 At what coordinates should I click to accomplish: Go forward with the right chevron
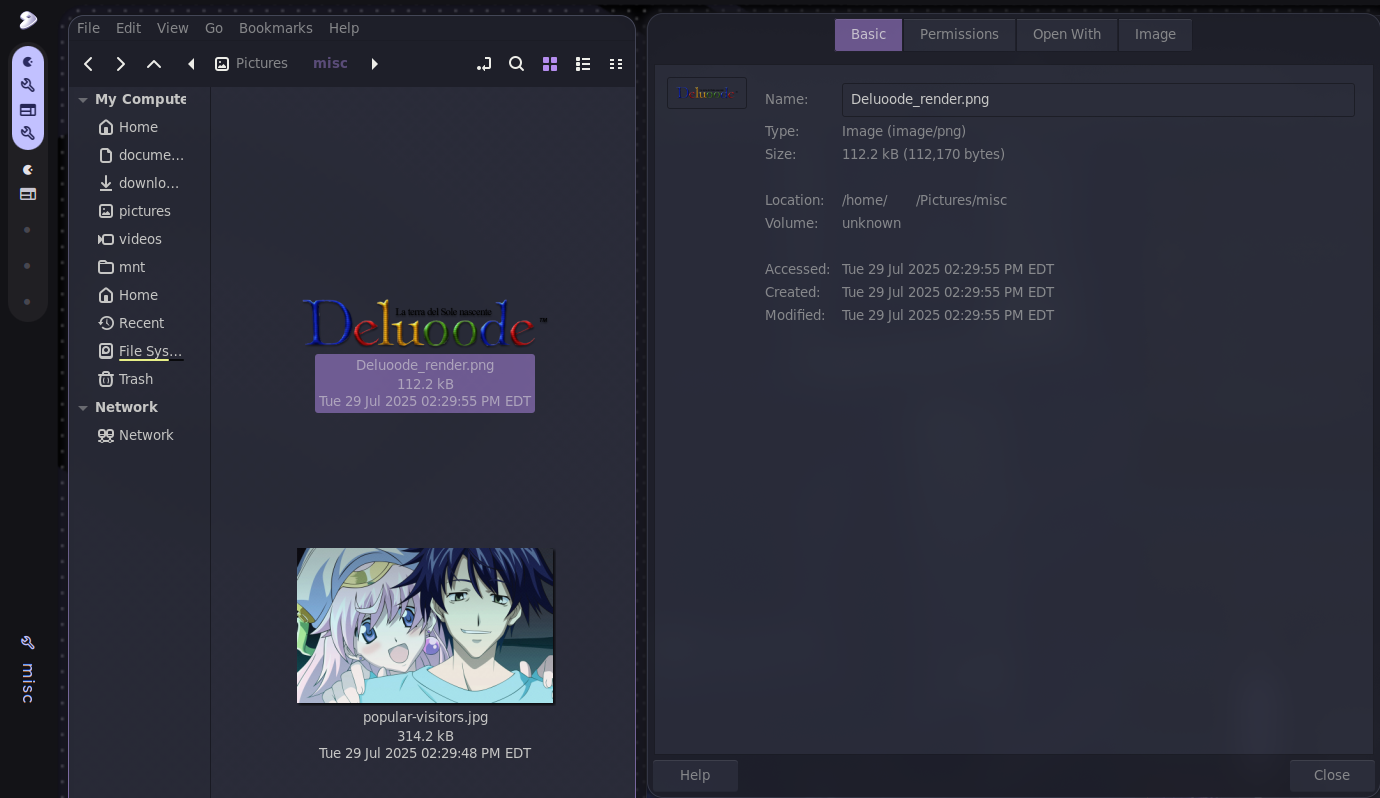pos(121,64)
